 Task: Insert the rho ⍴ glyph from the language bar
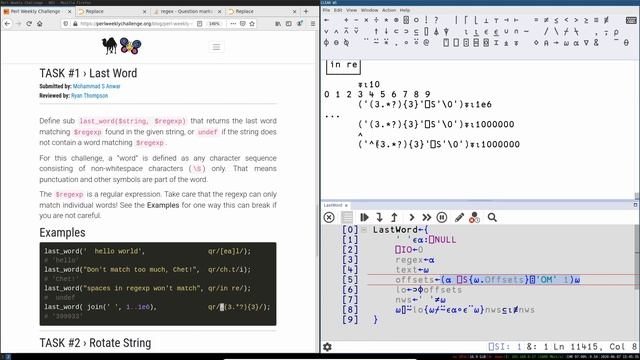coord(616,31)
